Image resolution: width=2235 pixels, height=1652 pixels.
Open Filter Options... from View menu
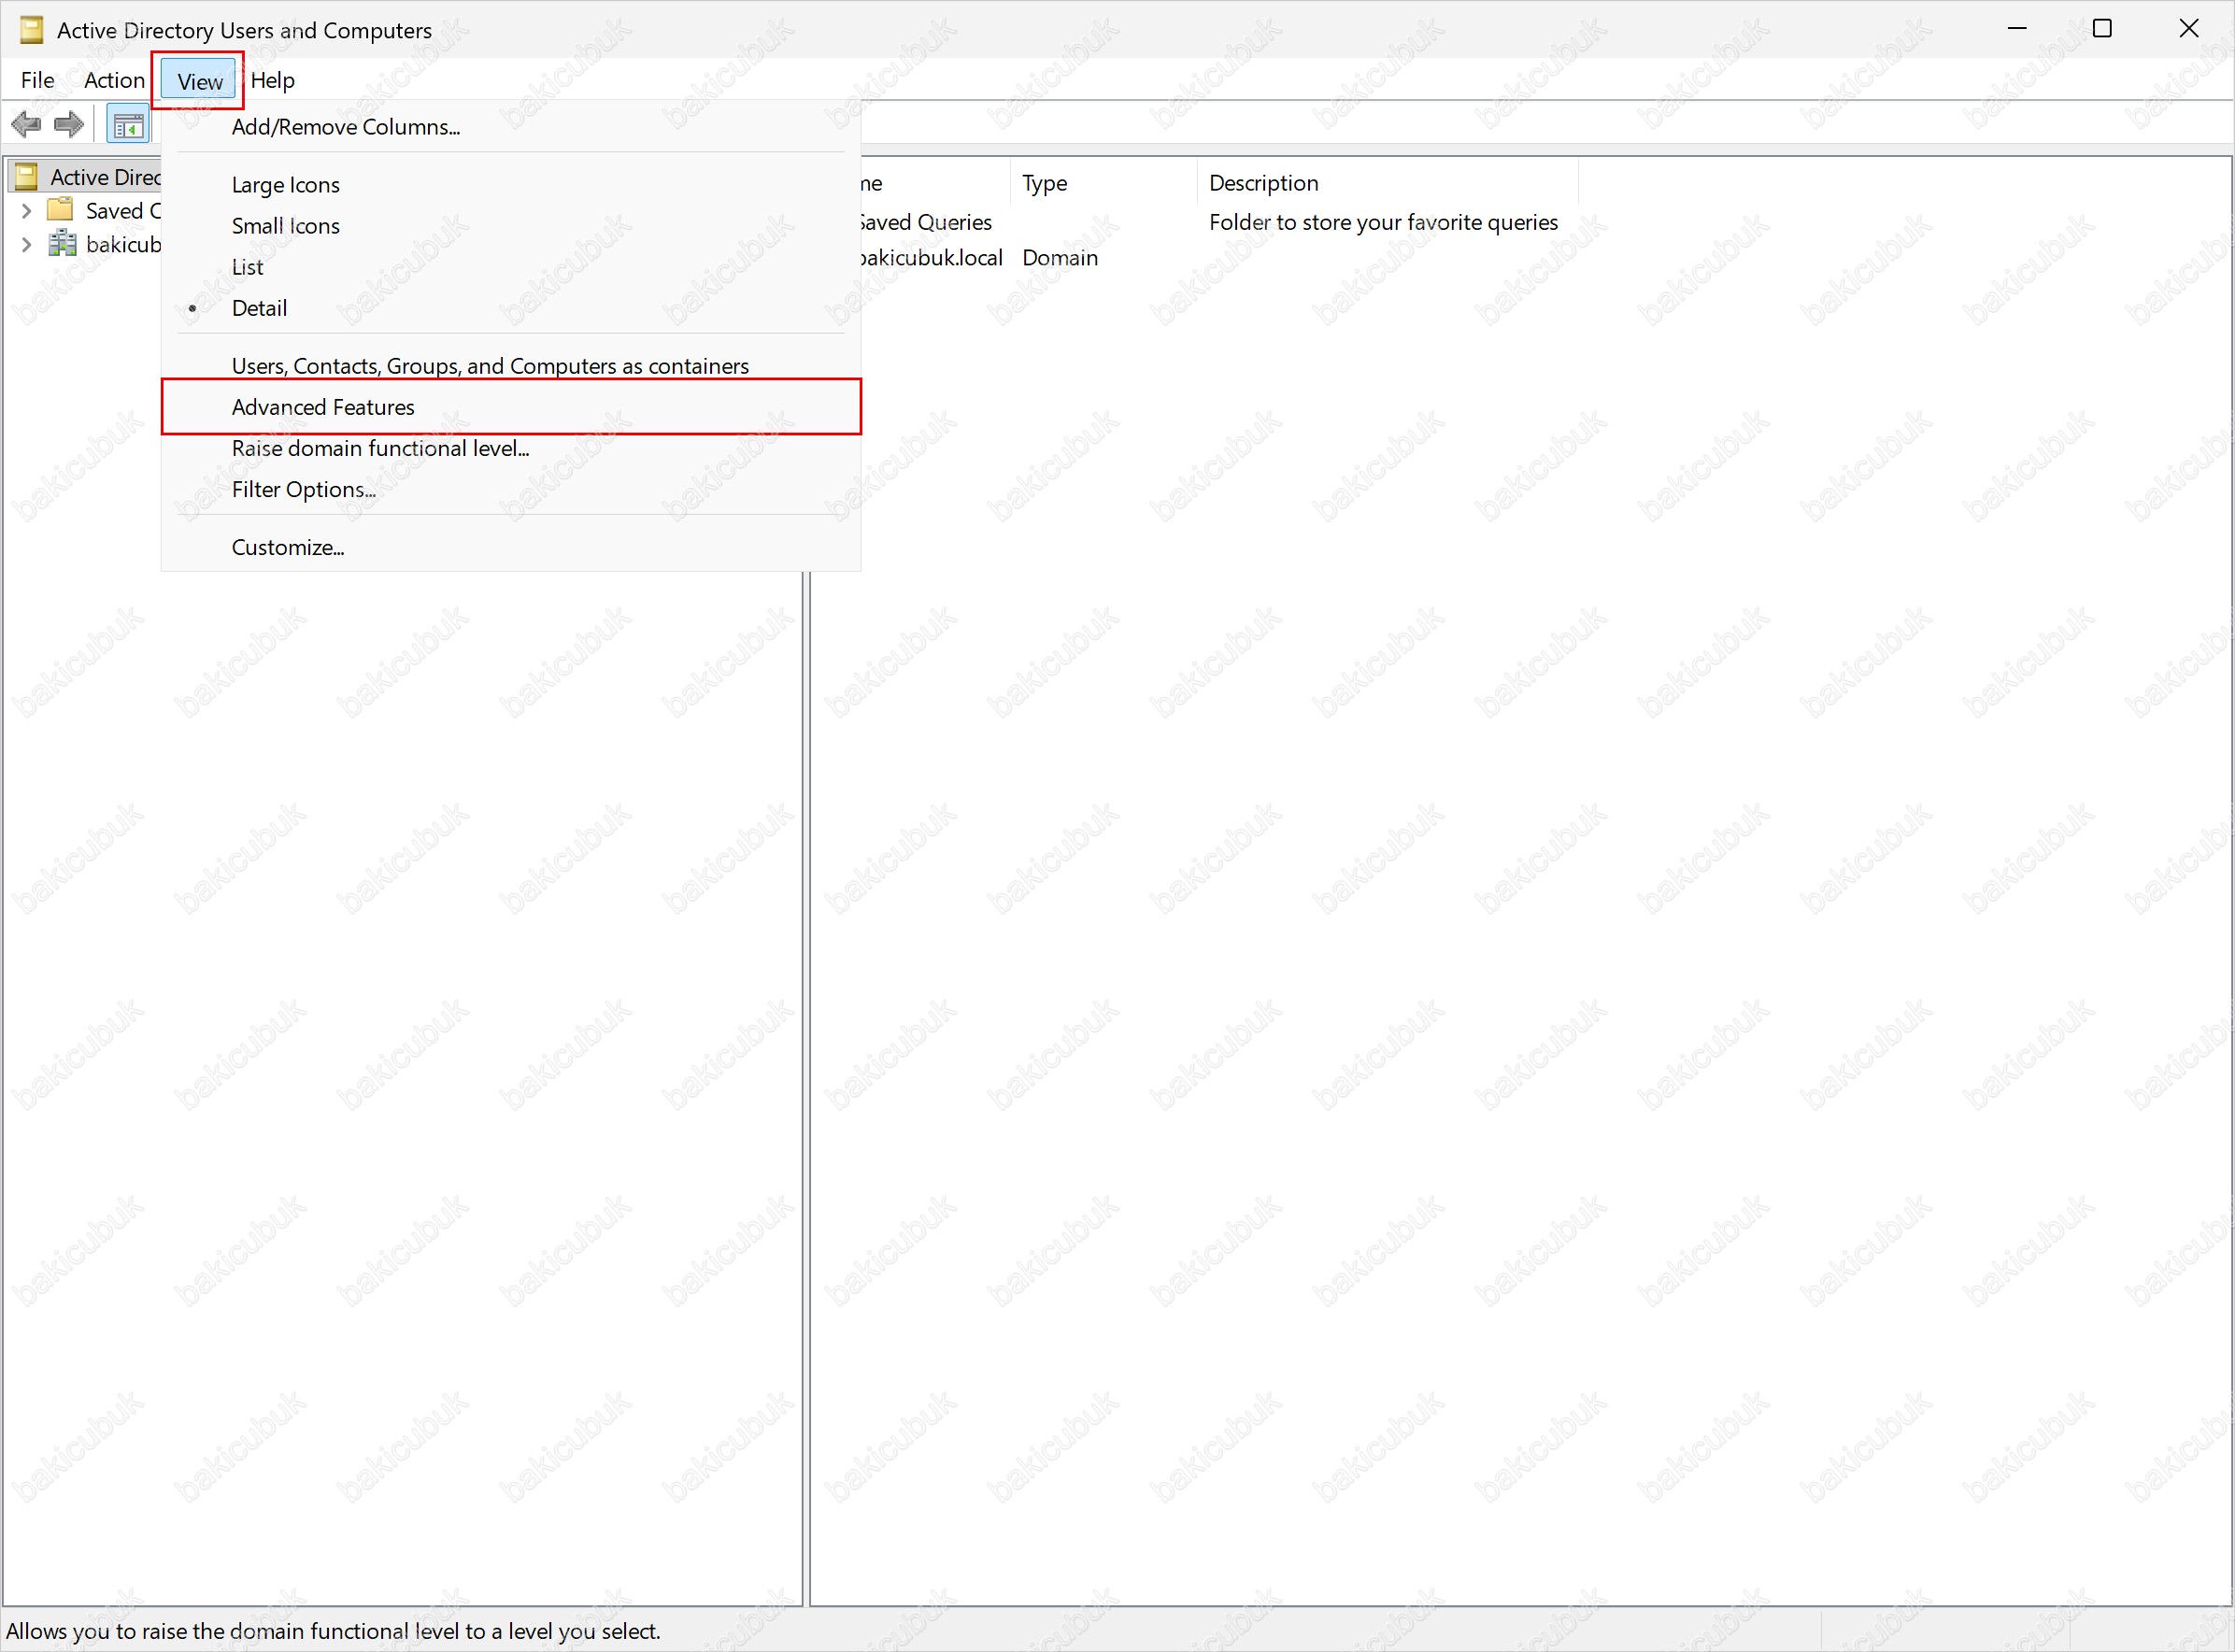(x=511, y=489)
